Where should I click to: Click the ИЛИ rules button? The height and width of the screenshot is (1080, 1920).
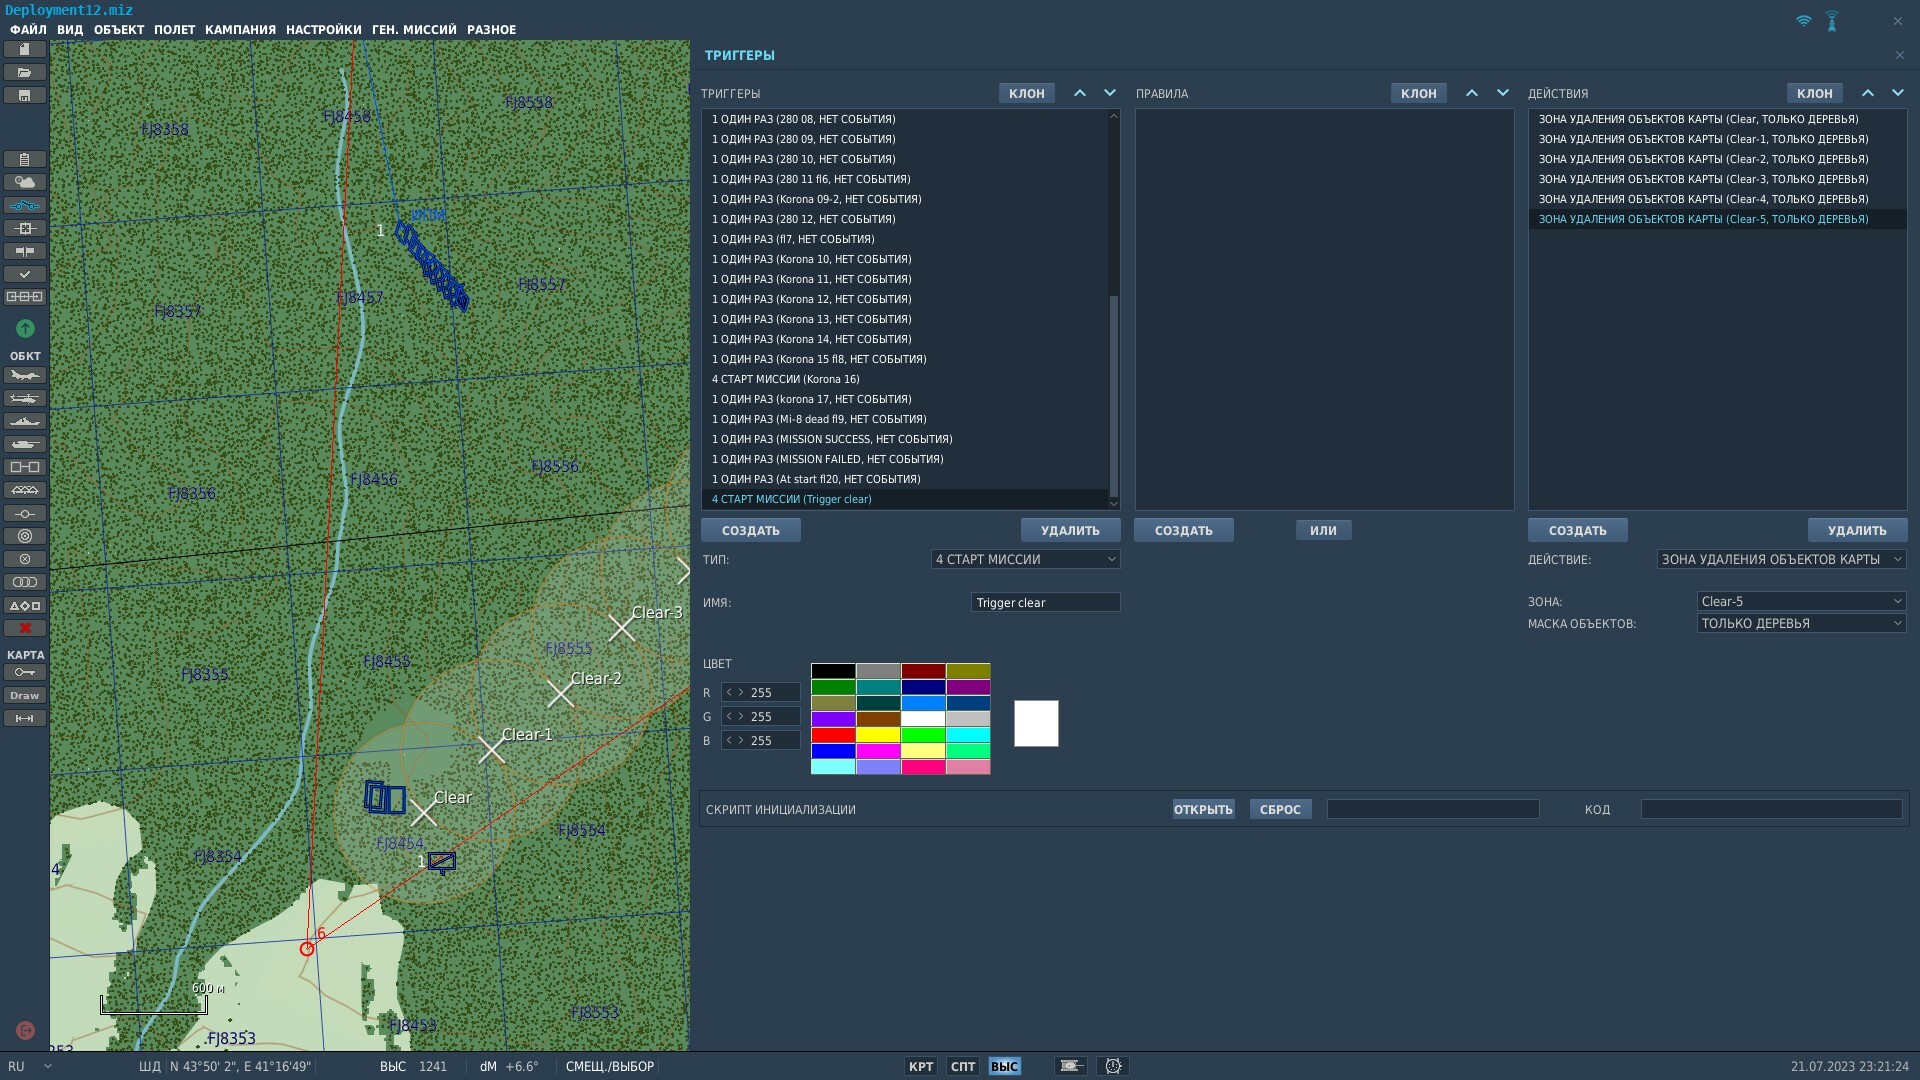click(1323, 530)
